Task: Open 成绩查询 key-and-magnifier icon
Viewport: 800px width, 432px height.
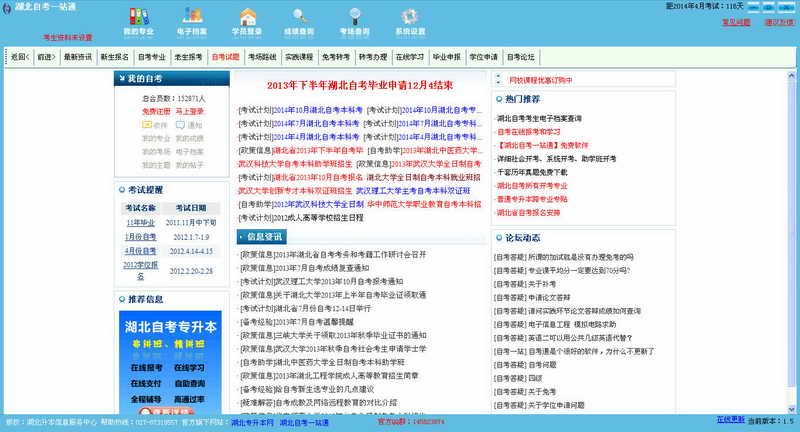Action: [x=299, y=16]
